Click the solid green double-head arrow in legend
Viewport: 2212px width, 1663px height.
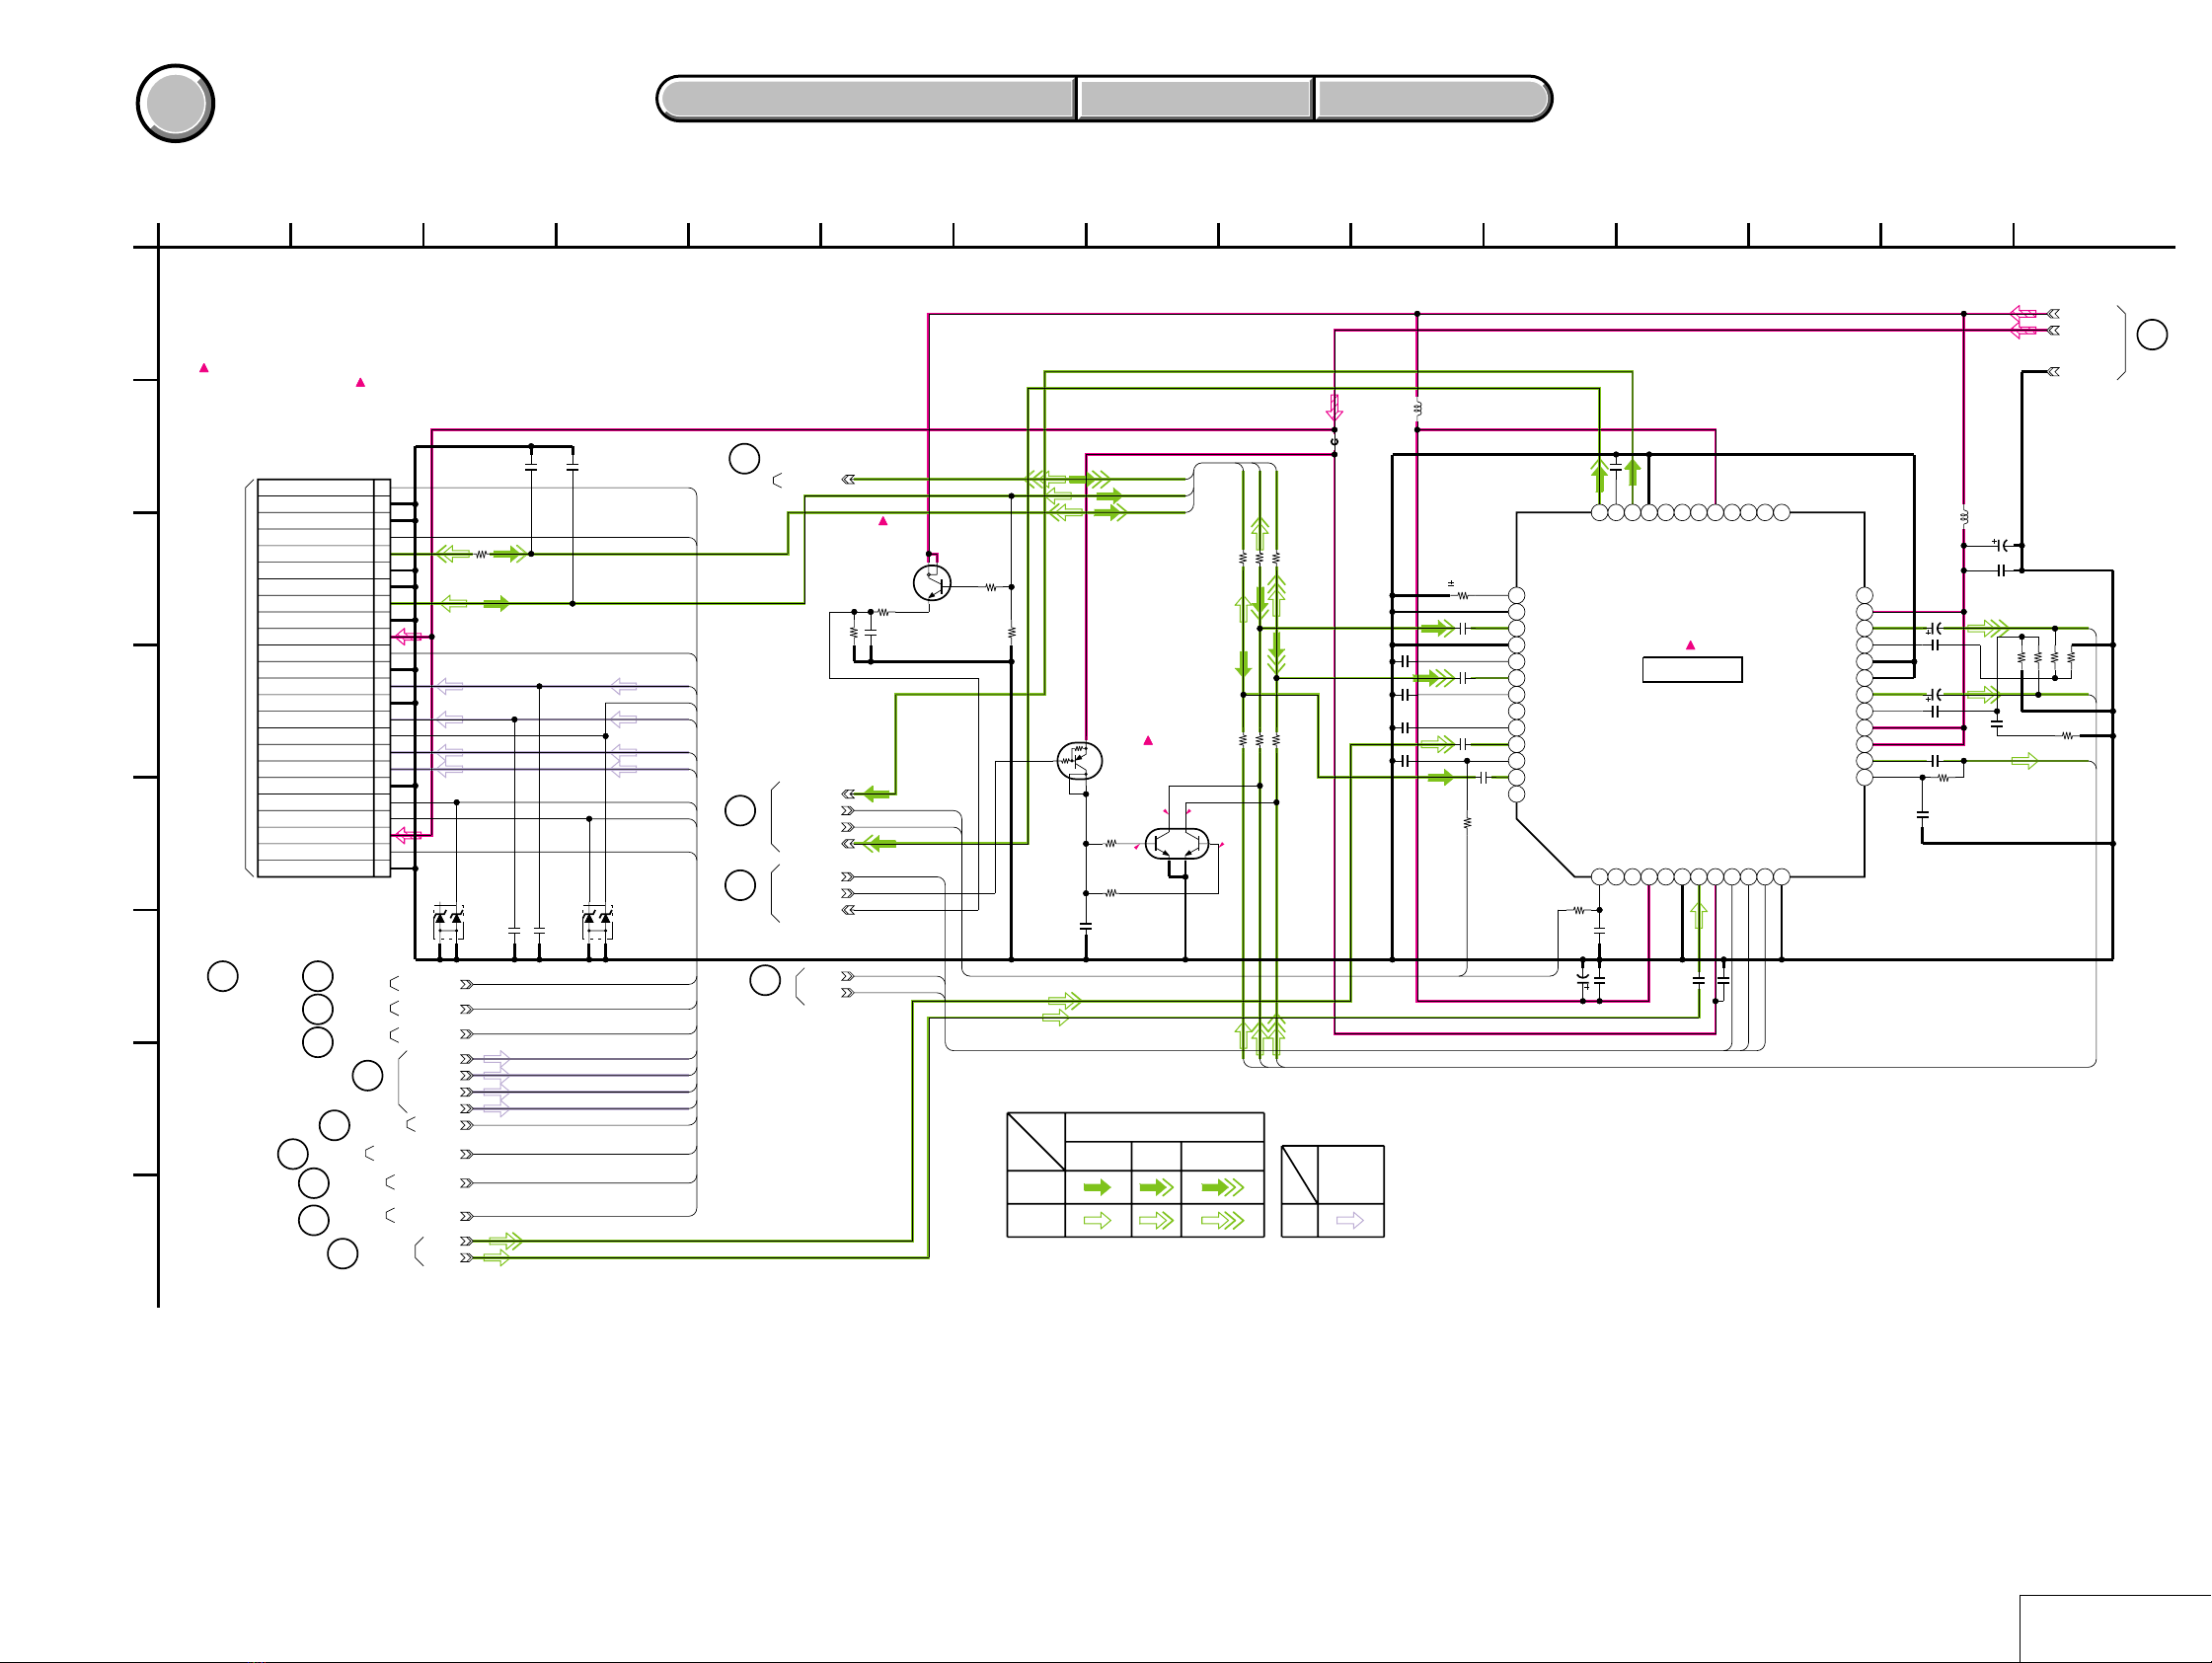click(x=1156, y=1187)
